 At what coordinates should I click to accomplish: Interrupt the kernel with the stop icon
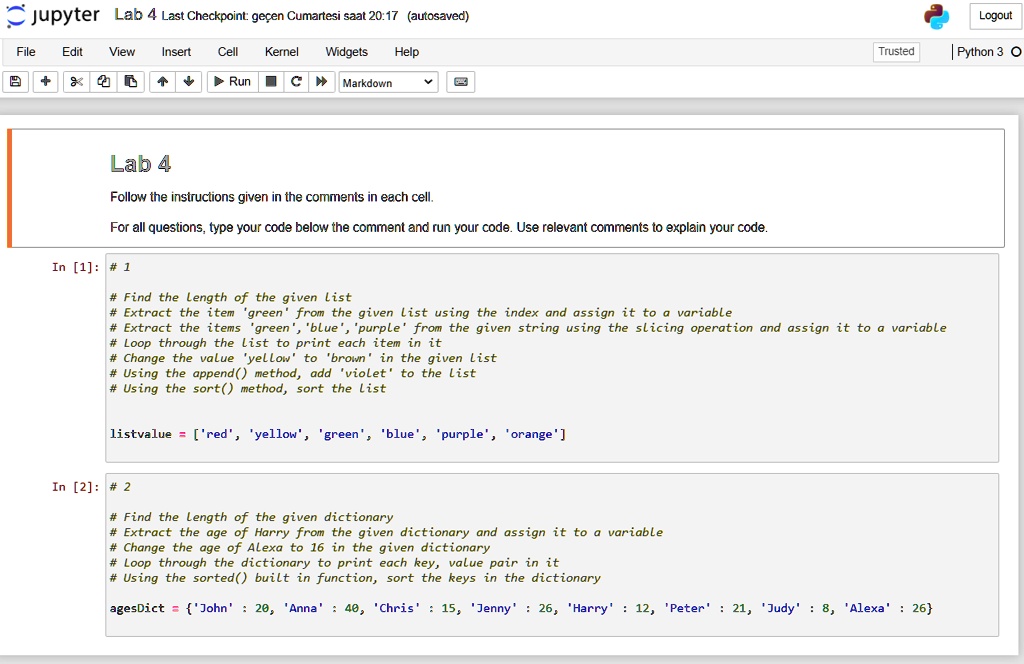click(x=269, y=81)
